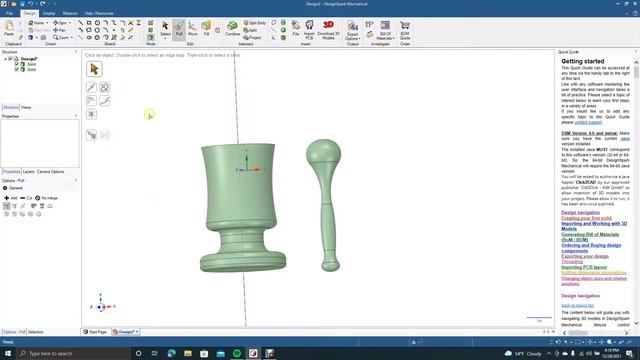640x360 pixels.
Task: Collapse the Design2 tree node
Action: pyautogui.click(x=5, y=59)
